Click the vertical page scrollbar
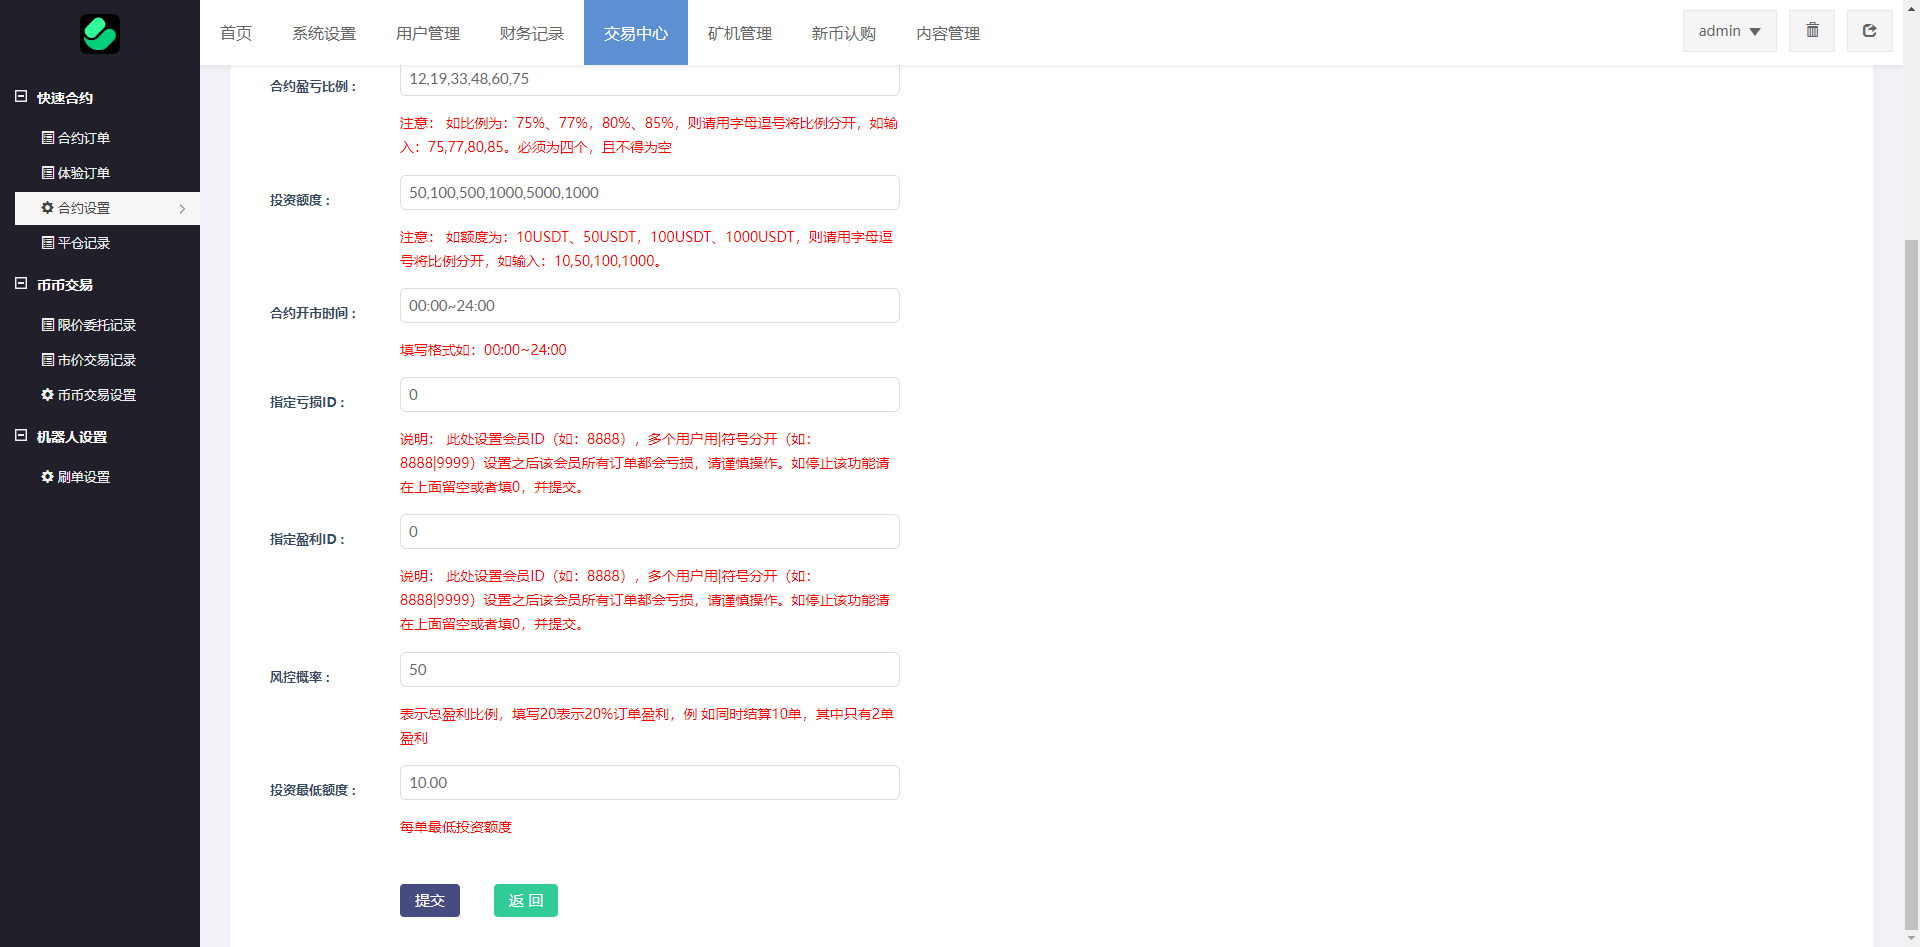Image resolution: width=1920 pixels, height=947 pixels. [x=1911, y=580]
